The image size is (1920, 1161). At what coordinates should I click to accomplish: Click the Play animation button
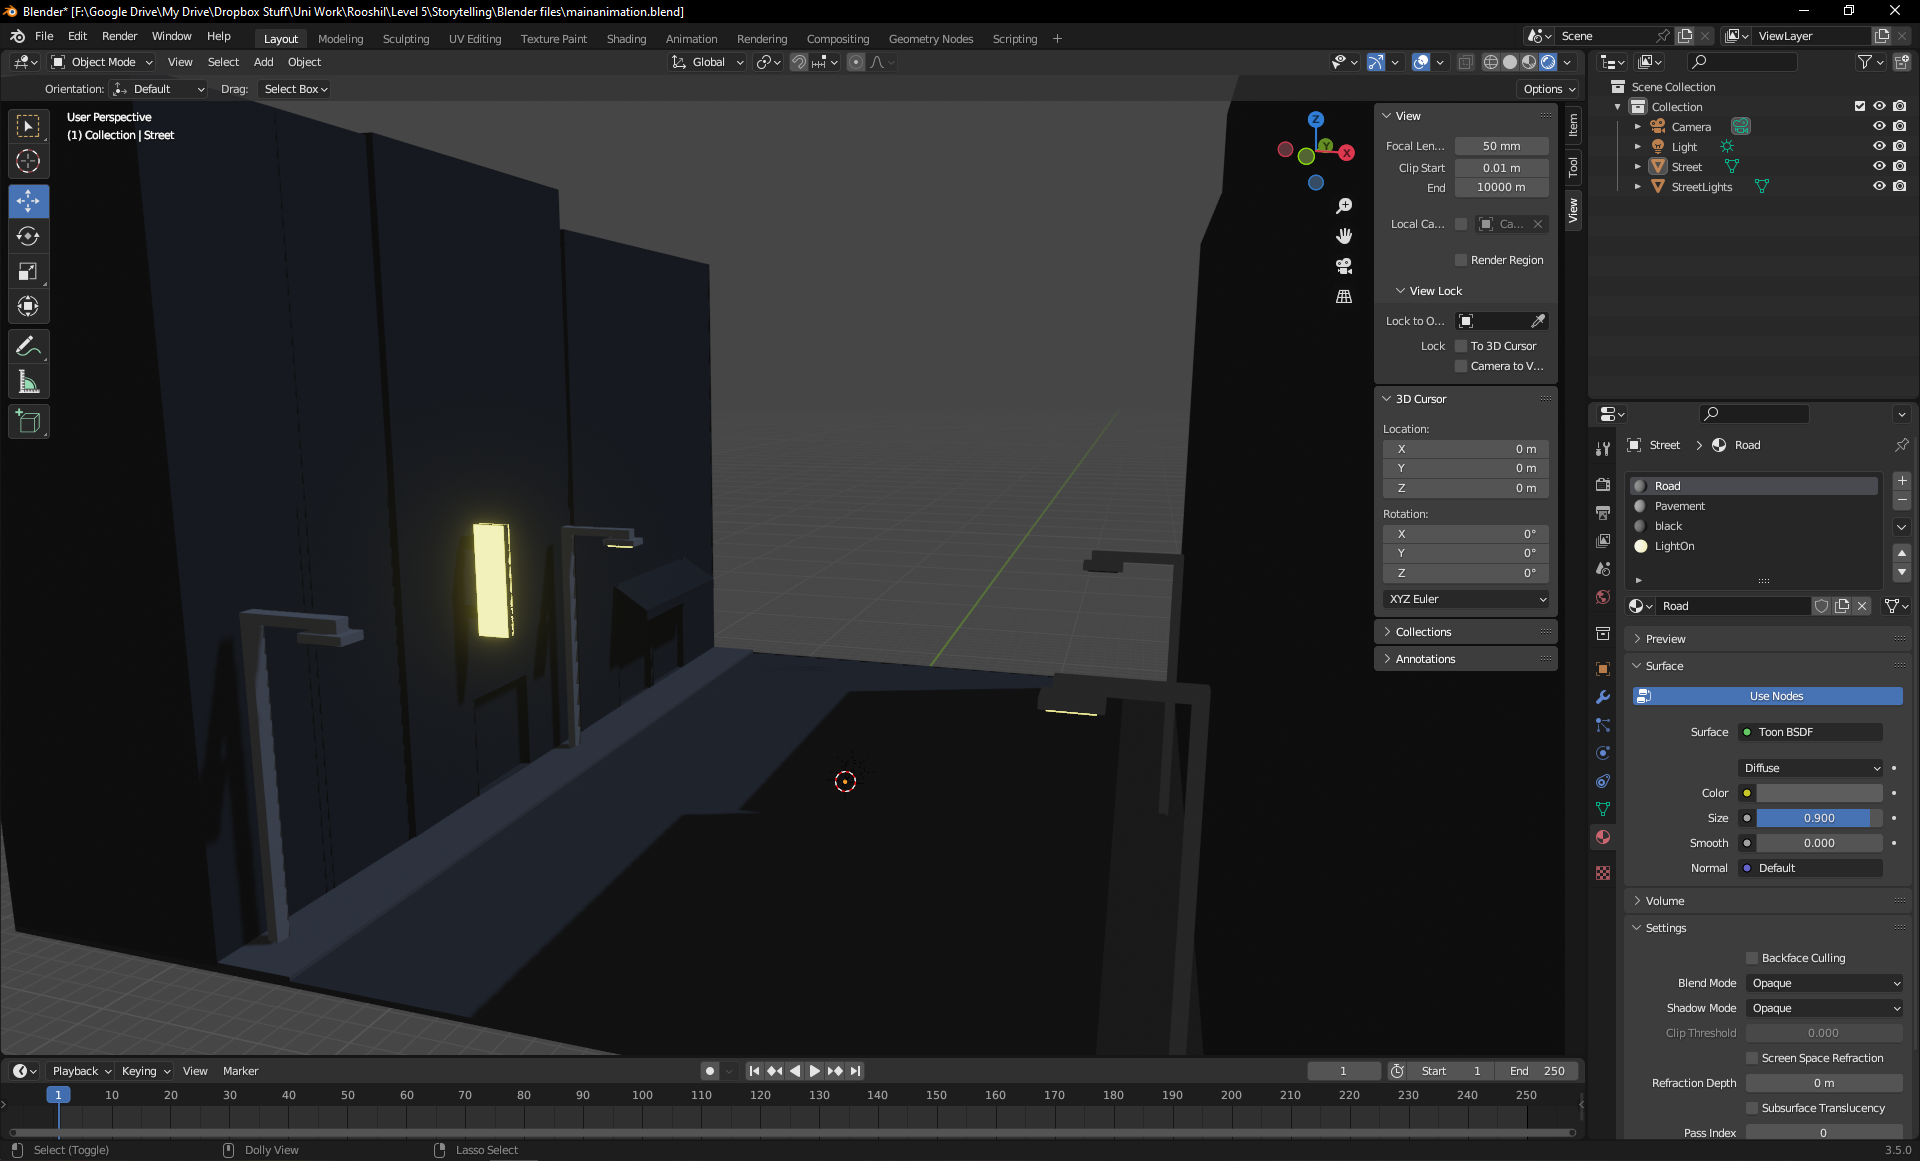(814, 1071)
